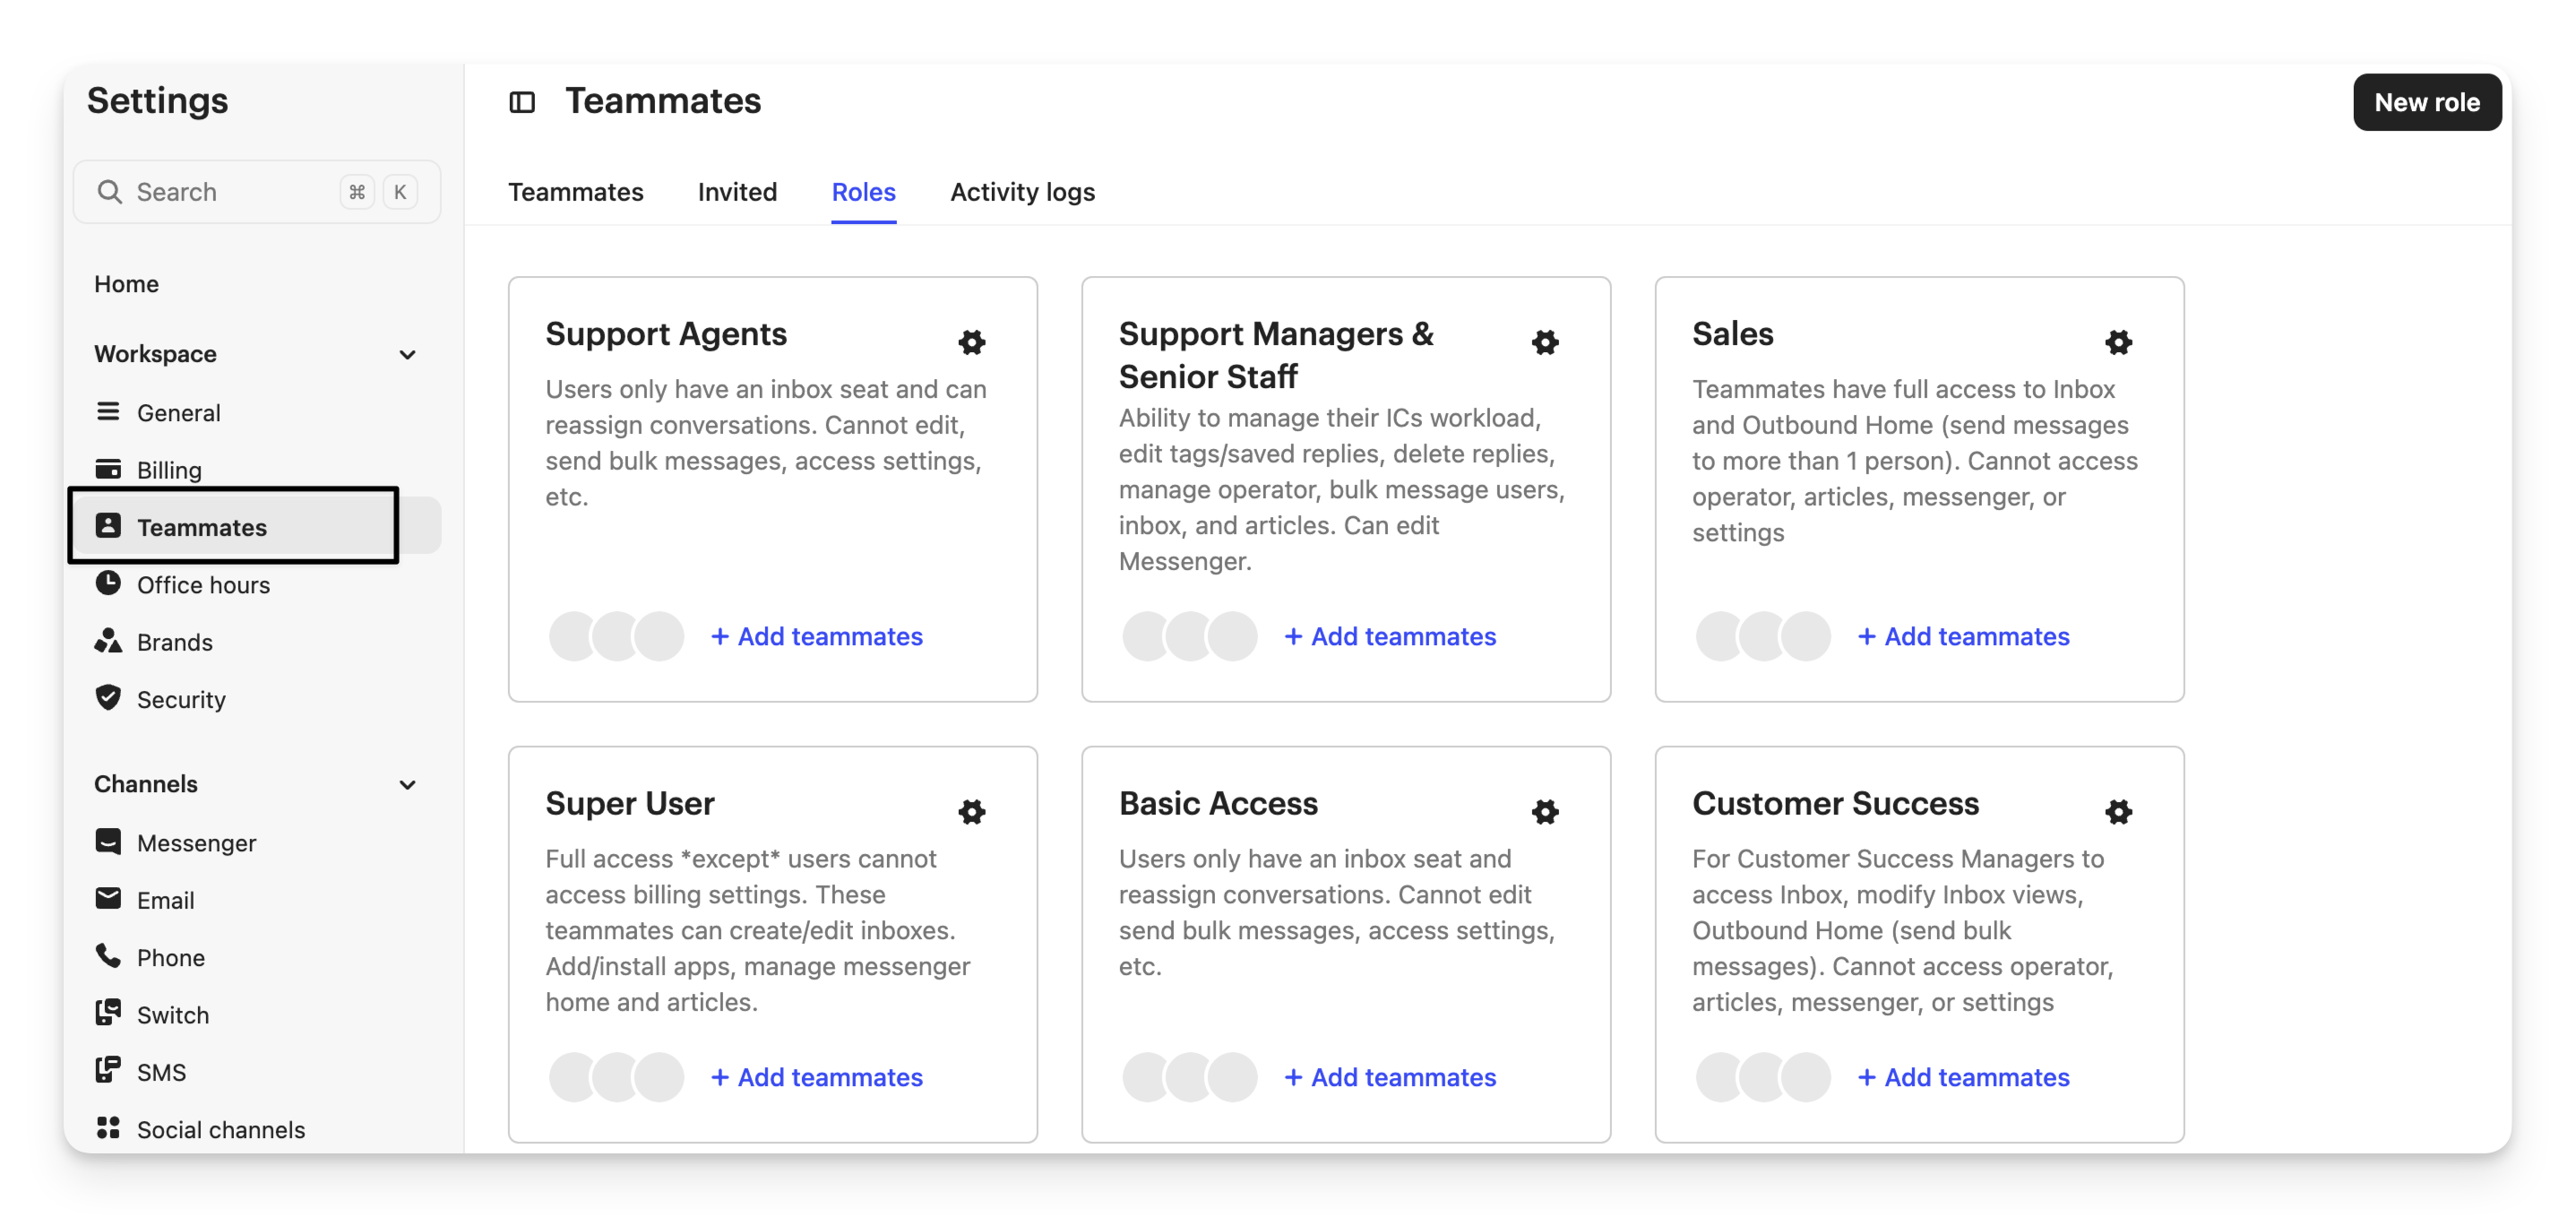2576x1217 pixels.
Task: Click gear on Basic Access card
Action: coord(1545,811)
